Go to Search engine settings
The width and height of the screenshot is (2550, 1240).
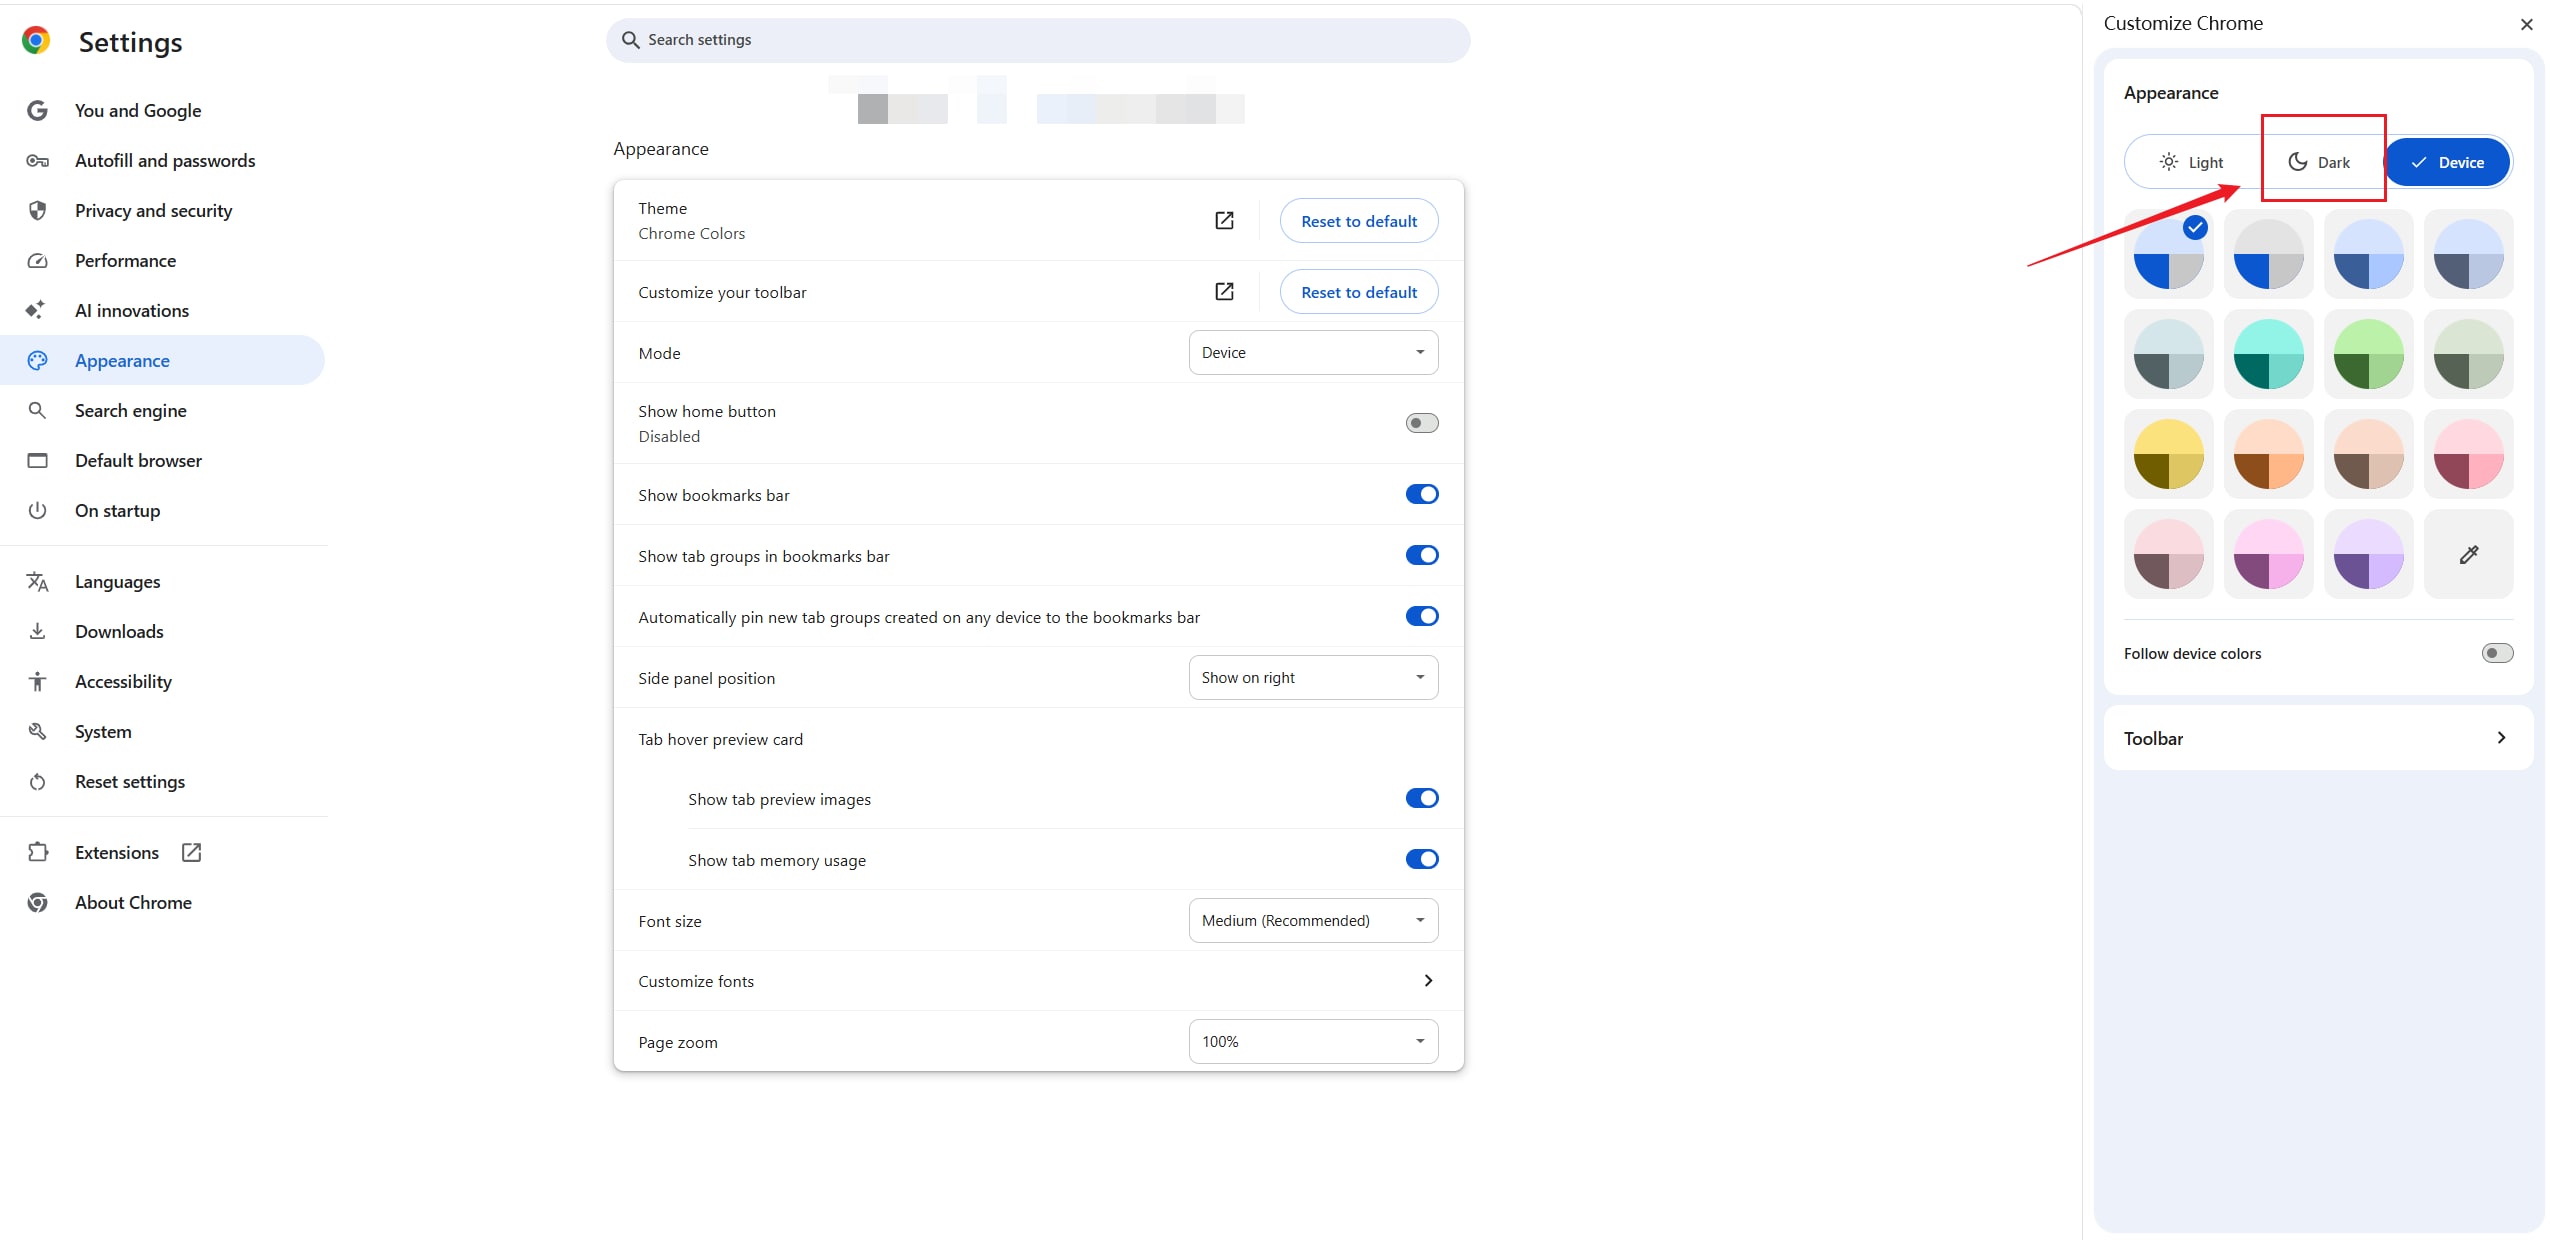[130, 411]
